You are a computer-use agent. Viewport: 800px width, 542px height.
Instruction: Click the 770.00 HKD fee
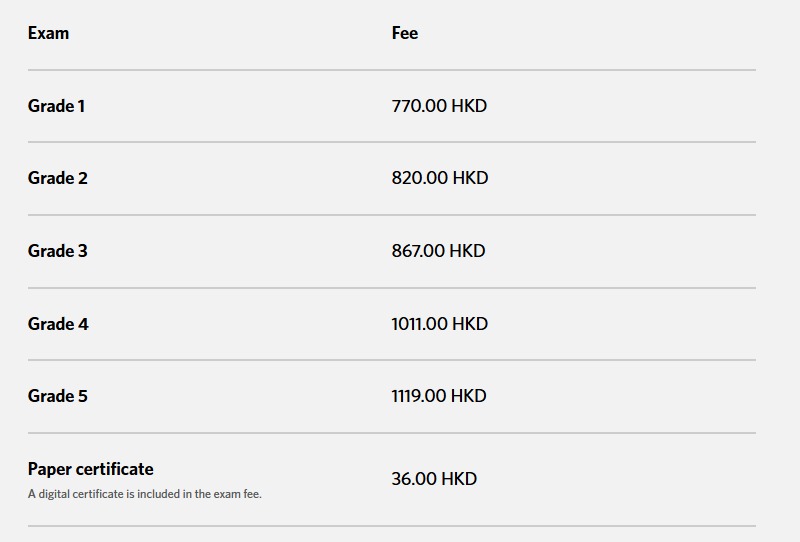pos(439,106)
